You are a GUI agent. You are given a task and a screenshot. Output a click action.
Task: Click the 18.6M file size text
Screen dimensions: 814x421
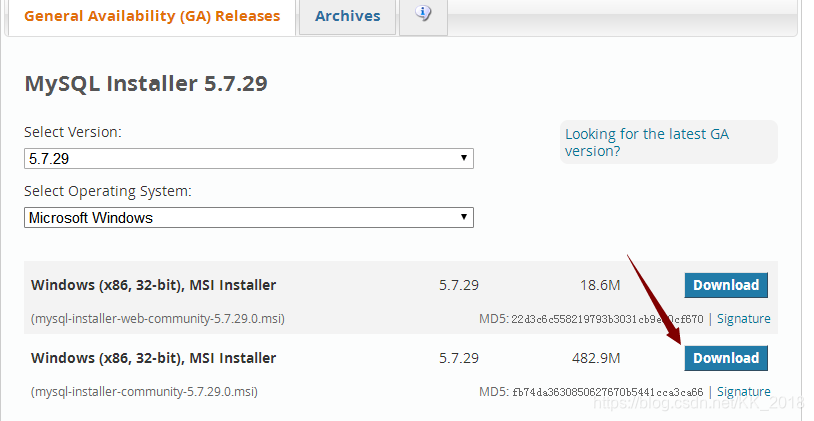[600, 285]
